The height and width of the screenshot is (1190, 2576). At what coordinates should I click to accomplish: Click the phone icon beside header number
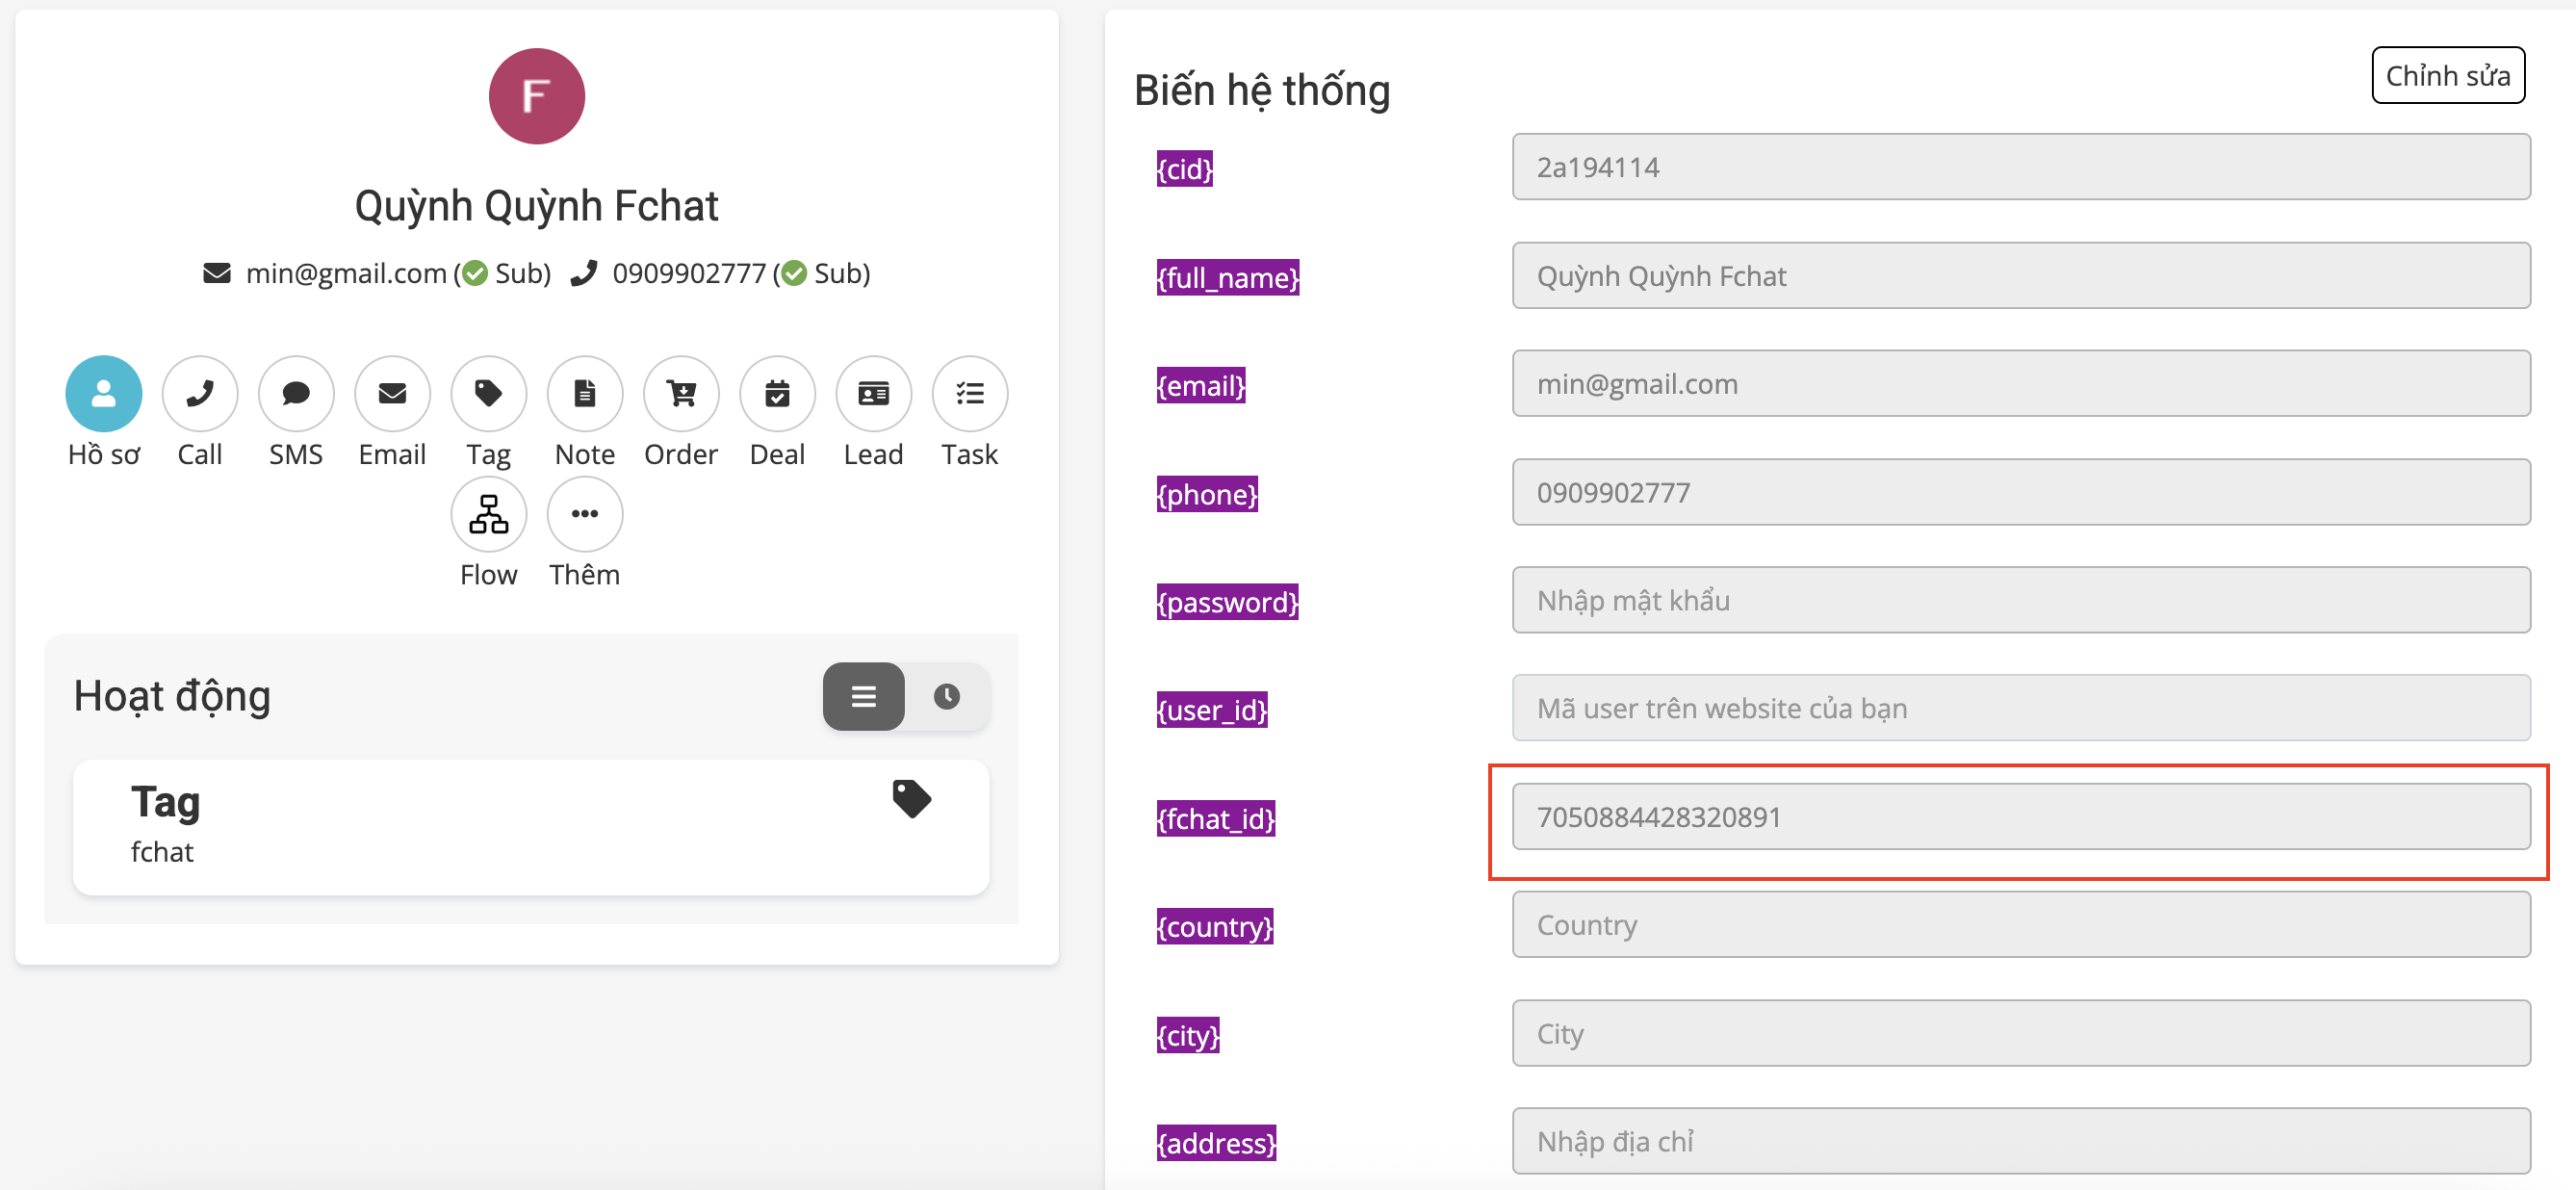584,273
